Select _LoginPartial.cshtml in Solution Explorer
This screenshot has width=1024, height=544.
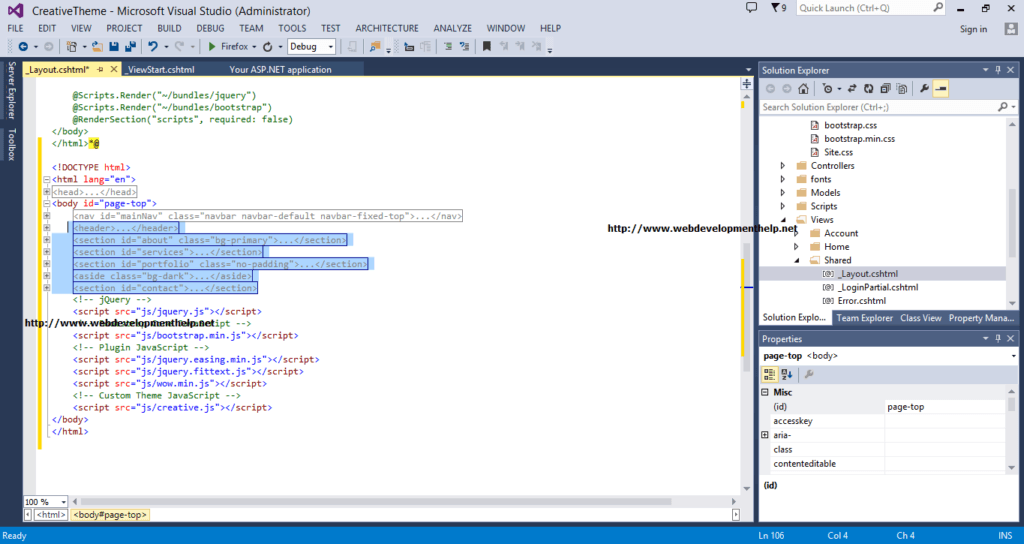(878, 287)
